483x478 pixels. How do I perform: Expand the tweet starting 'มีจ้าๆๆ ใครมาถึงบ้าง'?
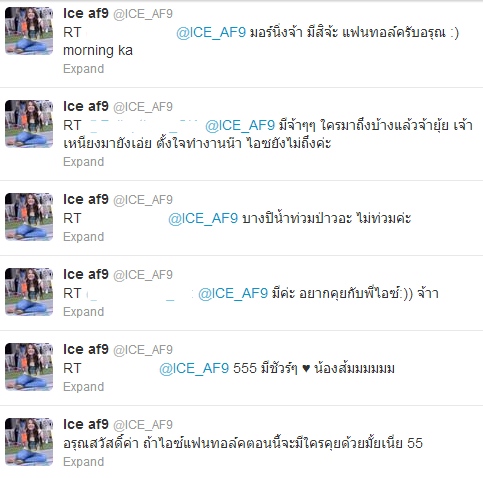pyautogui.click(x=84, y=162)
